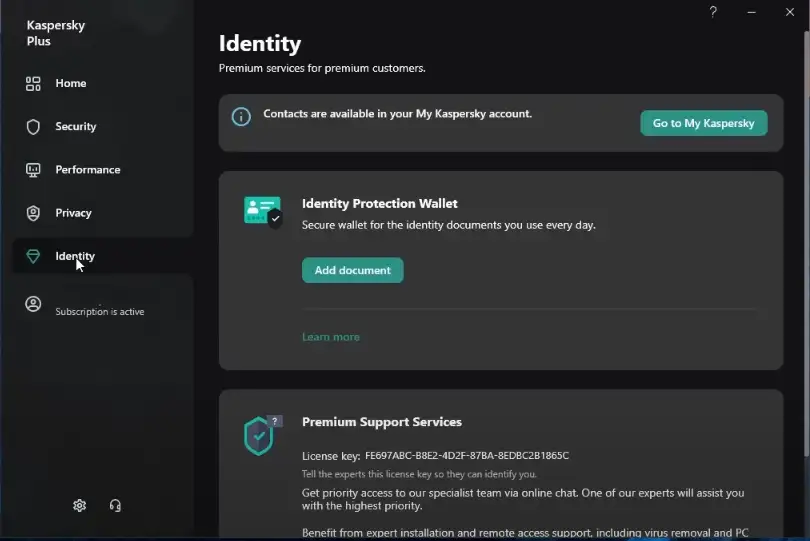Click the Performance monitor icon
This screenshot has height=541, width=810.
(33, 170)
